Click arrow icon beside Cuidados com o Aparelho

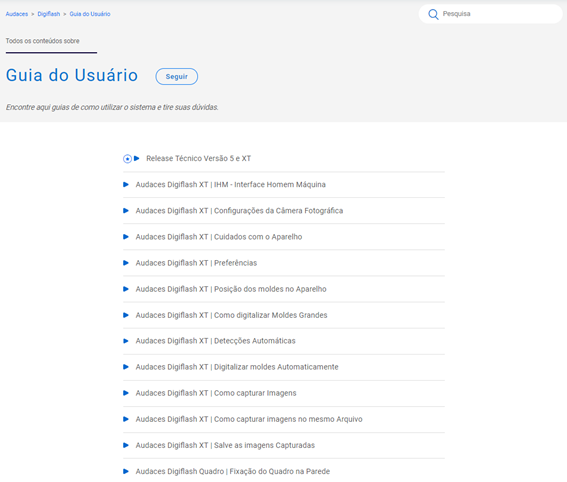pos(126,237)
